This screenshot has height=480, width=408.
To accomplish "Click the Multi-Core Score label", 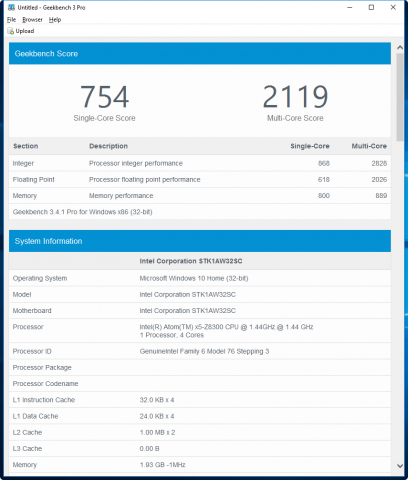I will [295, 118].
